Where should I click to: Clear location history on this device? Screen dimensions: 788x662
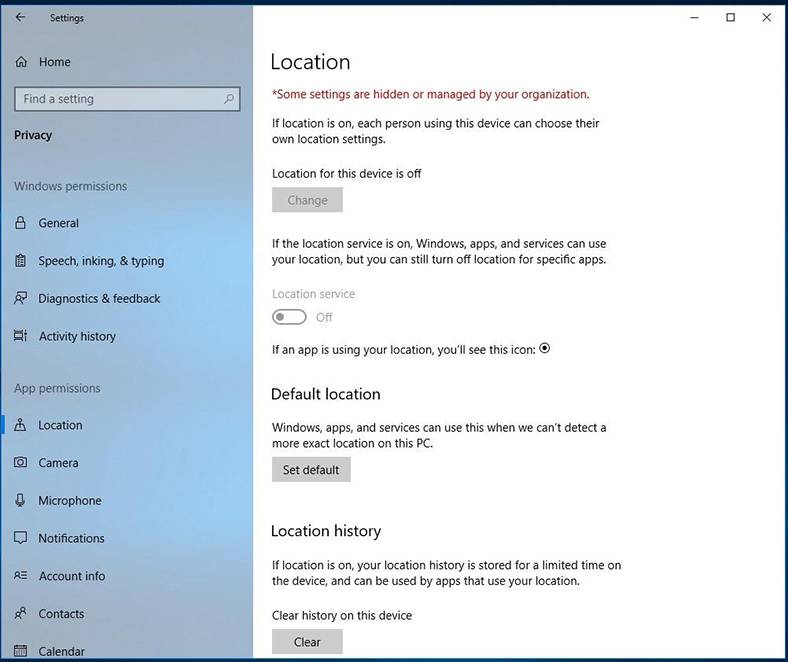pyautogui.click(x=307, y=642)
